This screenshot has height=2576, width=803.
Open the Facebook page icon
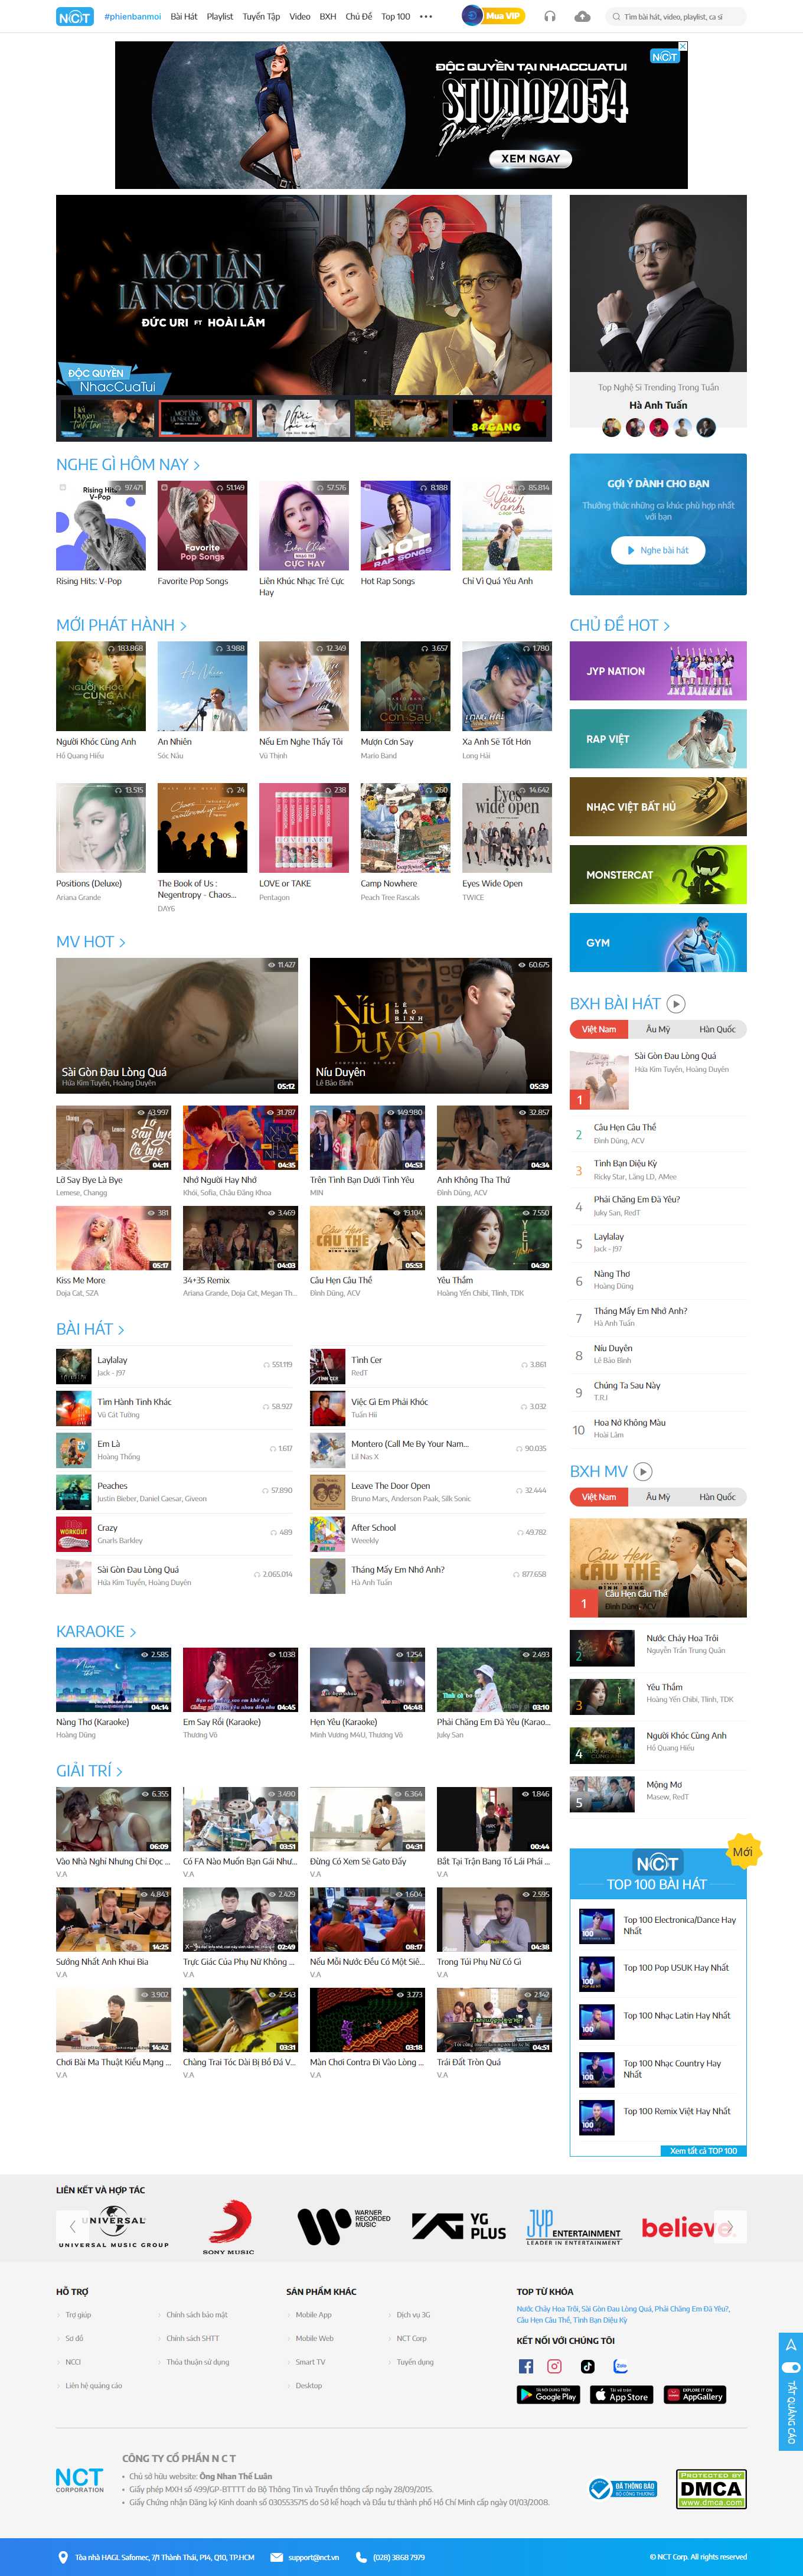[525, 2365]
